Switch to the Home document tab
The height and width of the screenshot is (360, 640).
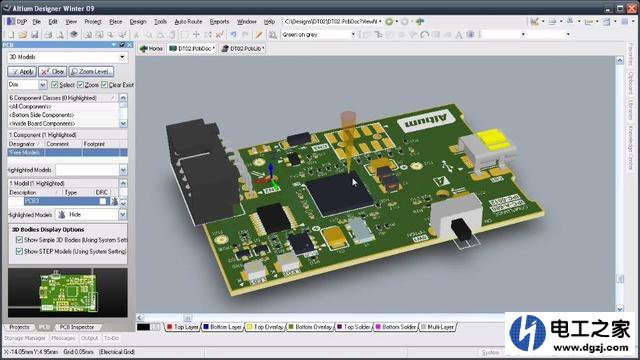click(151, 49)
